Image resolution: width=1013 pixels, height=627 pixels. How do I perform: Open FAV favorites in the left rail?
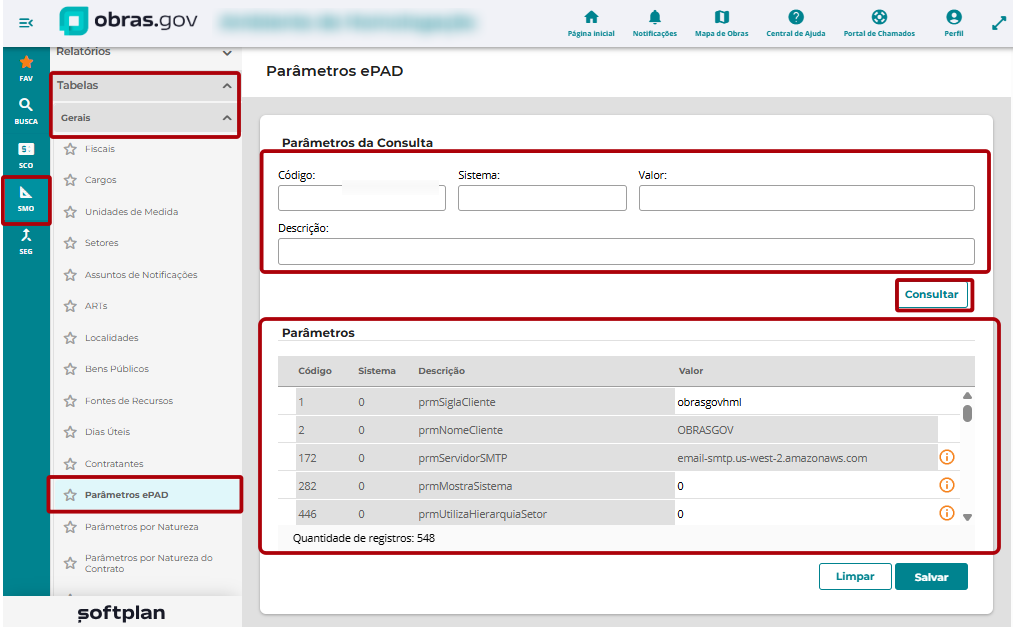[x=26, y=68]
